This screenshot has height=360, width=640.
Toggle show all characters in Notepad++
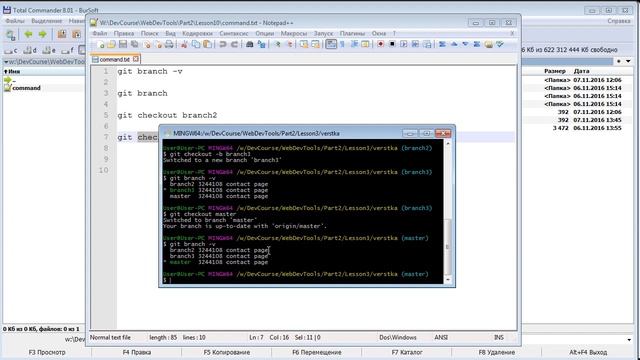tap(342, 44)
